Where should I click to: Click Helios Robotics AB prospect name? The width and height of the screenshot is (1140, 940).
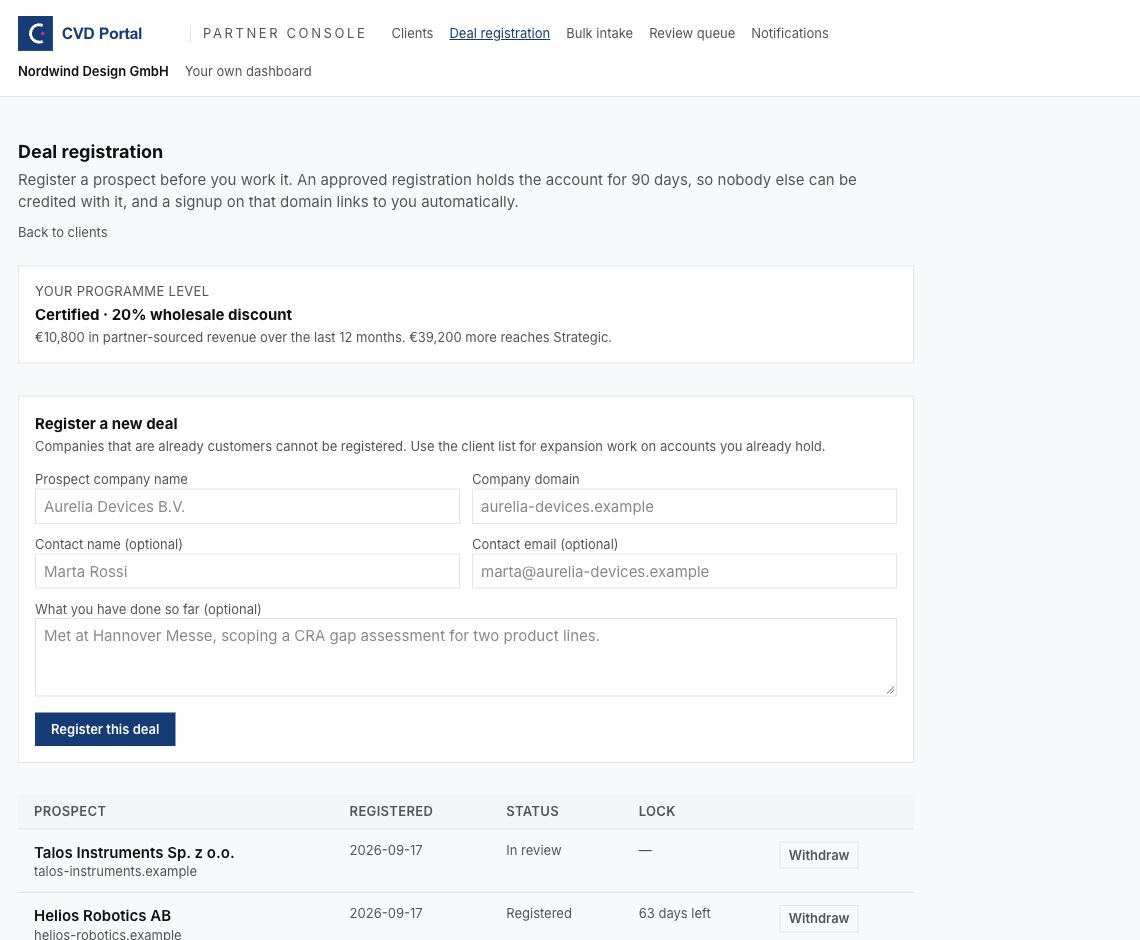click(x=103, y=915)
